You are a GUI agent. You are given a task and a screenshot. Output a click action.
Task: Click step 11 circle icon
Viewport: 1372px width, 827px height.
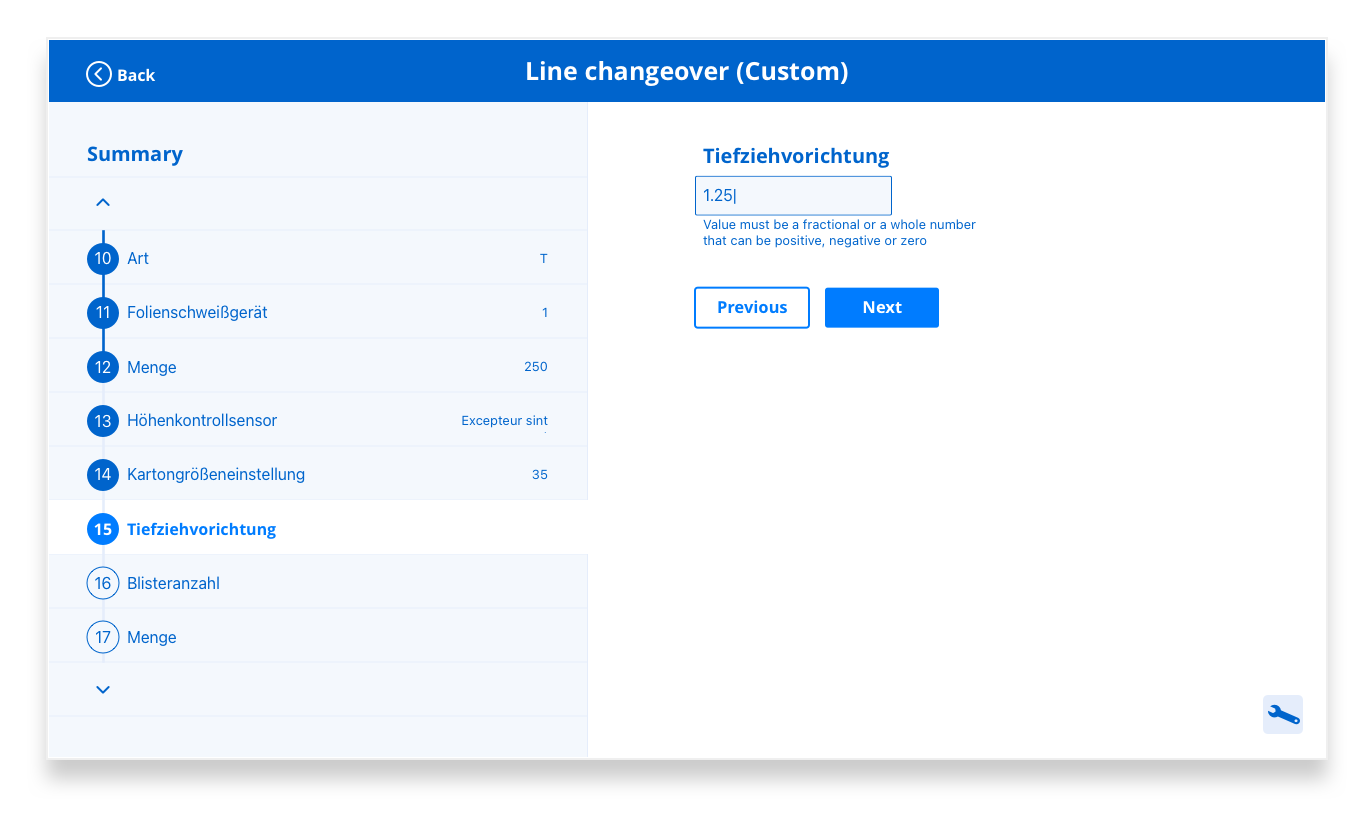click(103, 313)
